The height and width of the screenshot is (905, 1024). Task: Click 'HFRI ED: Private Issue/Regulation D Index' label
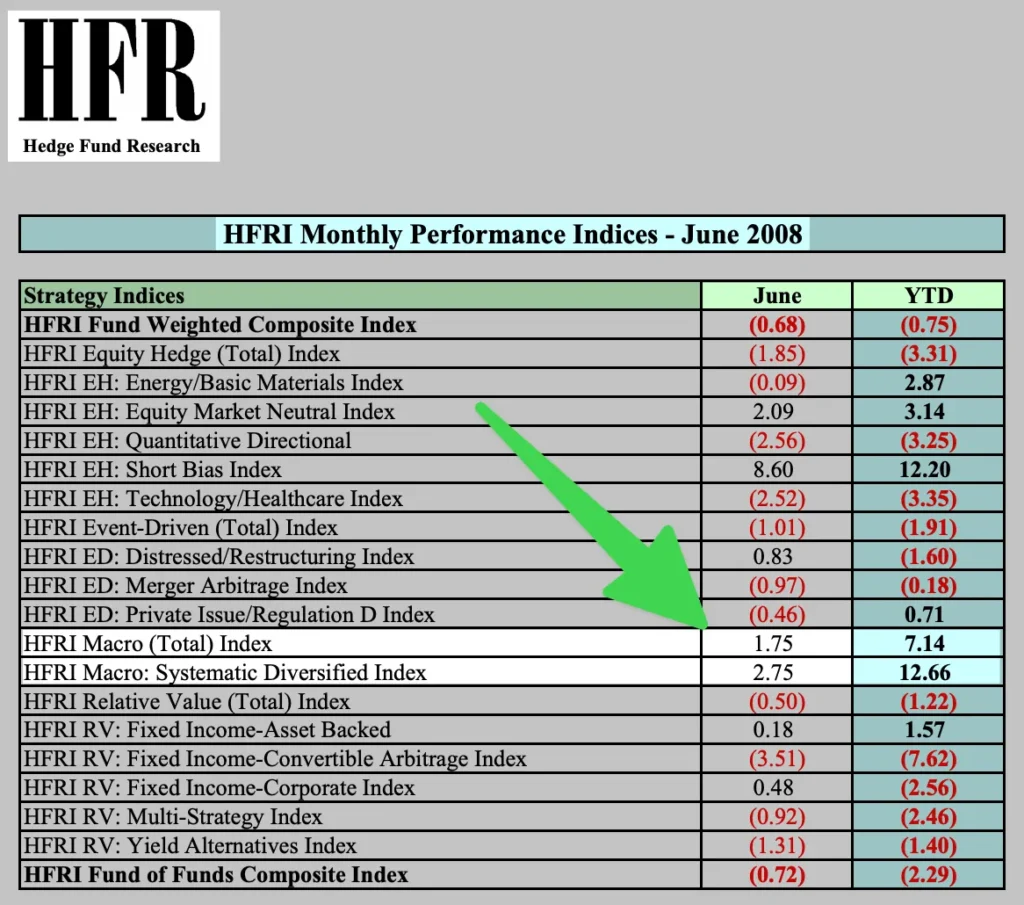(x=229, y=614)
